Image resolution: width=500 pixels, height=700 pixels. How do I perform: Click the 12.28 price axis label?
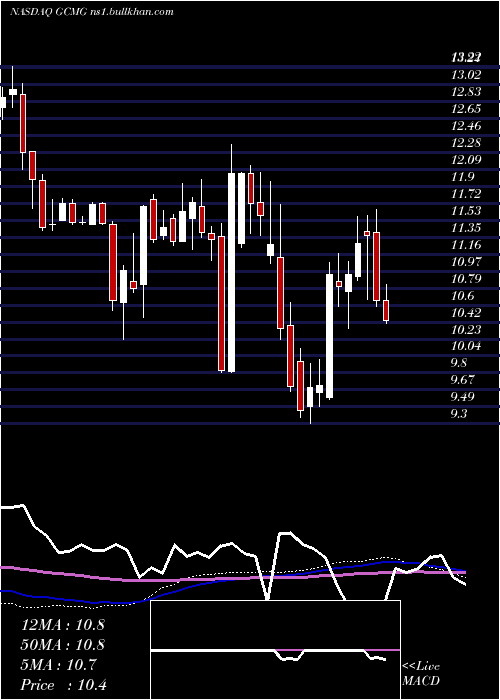click(466, 143)
